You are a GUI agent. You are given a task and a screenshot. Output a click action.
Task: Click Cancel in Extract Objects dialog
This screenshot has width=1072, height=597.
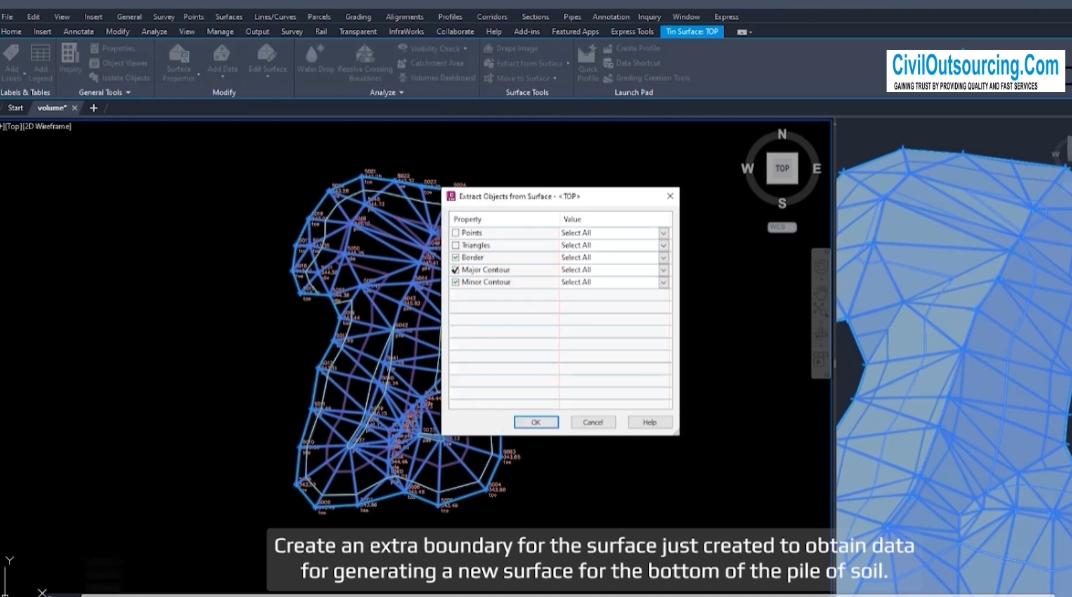point(593,422)
